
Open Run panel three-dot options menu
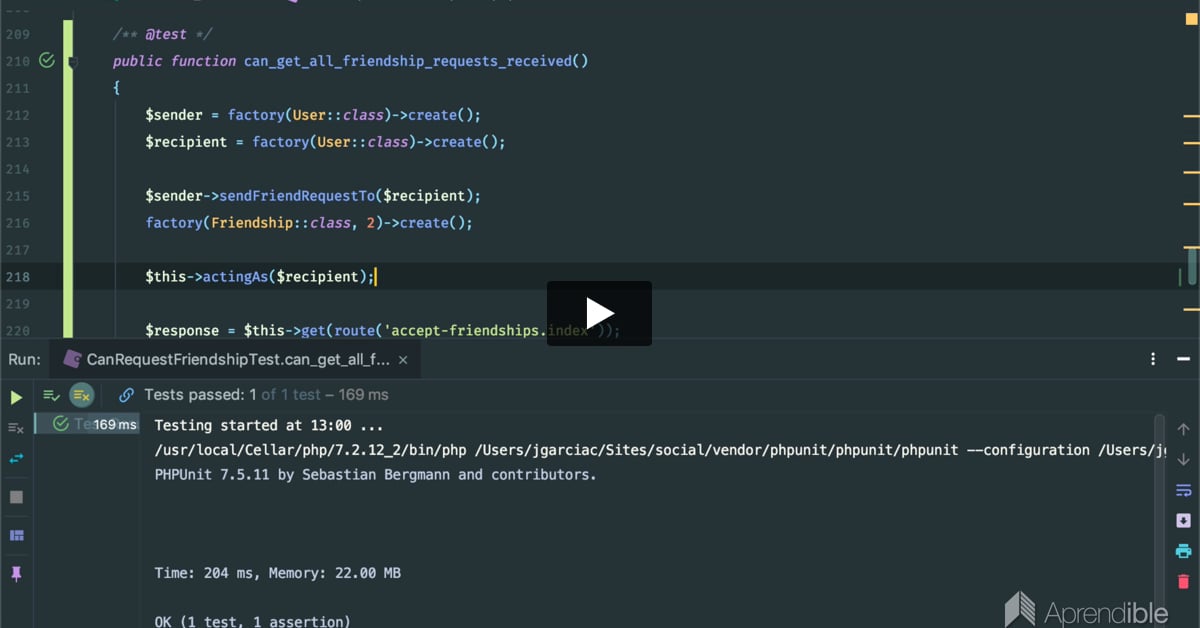[x=1153, y=359]
